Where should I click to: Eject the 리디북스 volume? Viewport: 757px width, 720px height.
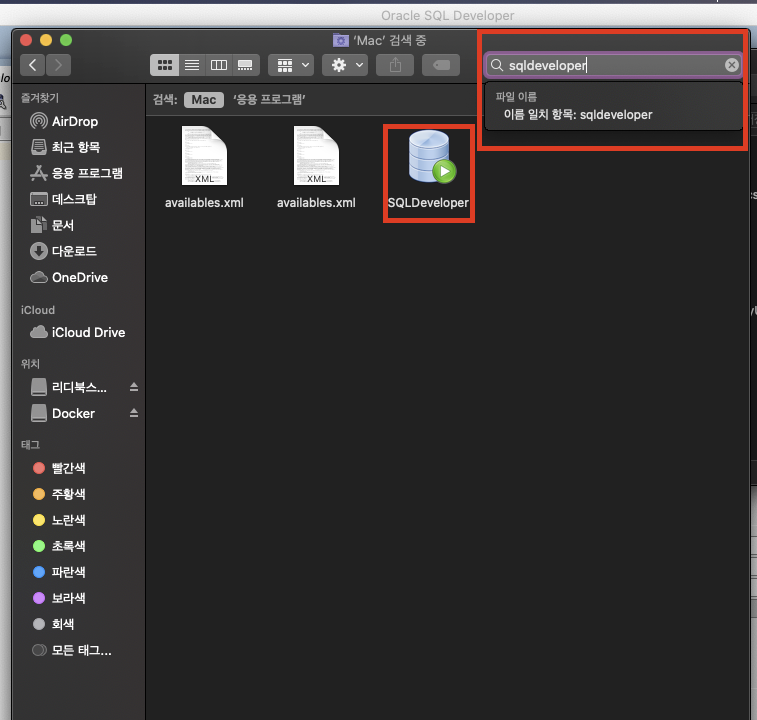tap(134, 387)
